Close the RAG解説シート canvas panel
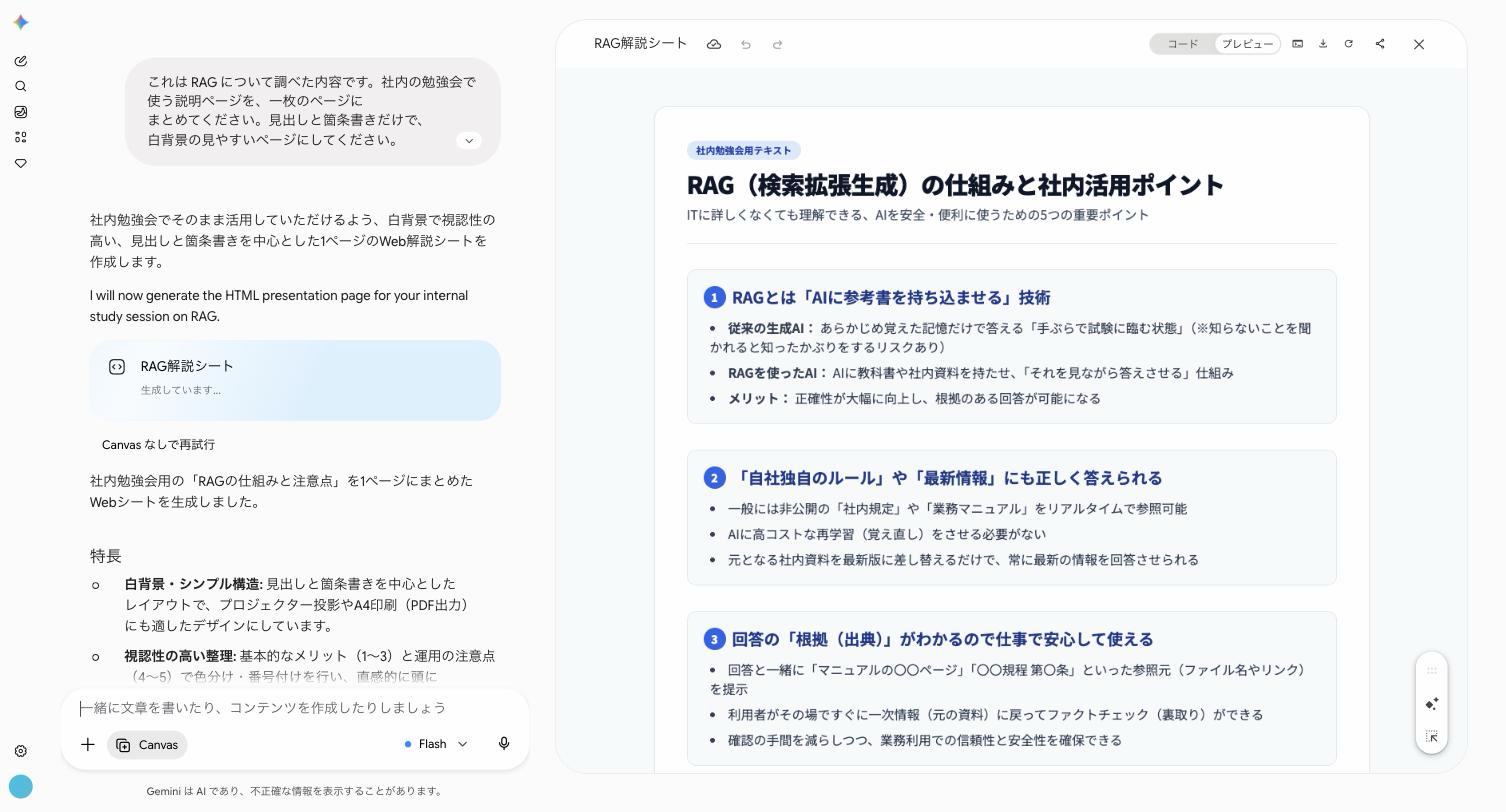The width and height of the screenshot is (1506, 812). pos(1419,44)
